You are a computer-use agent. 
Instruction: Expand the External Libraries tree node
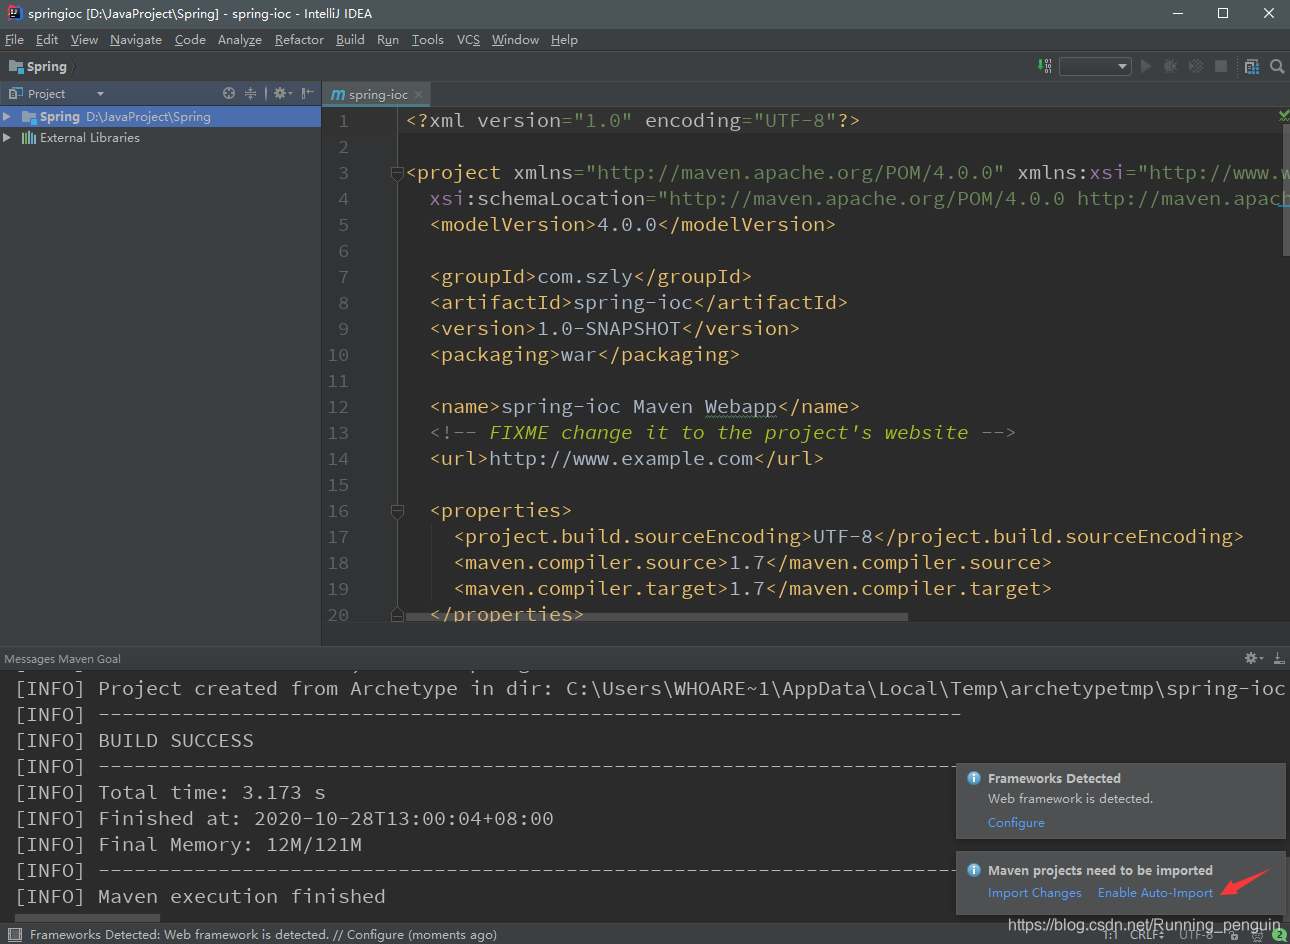[x=8, y=138]
